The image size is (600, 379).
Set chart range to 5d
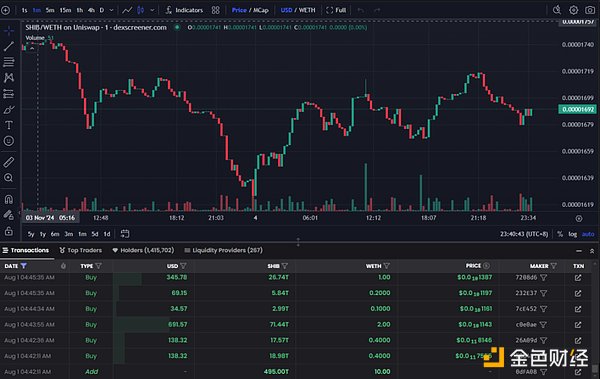95,234
